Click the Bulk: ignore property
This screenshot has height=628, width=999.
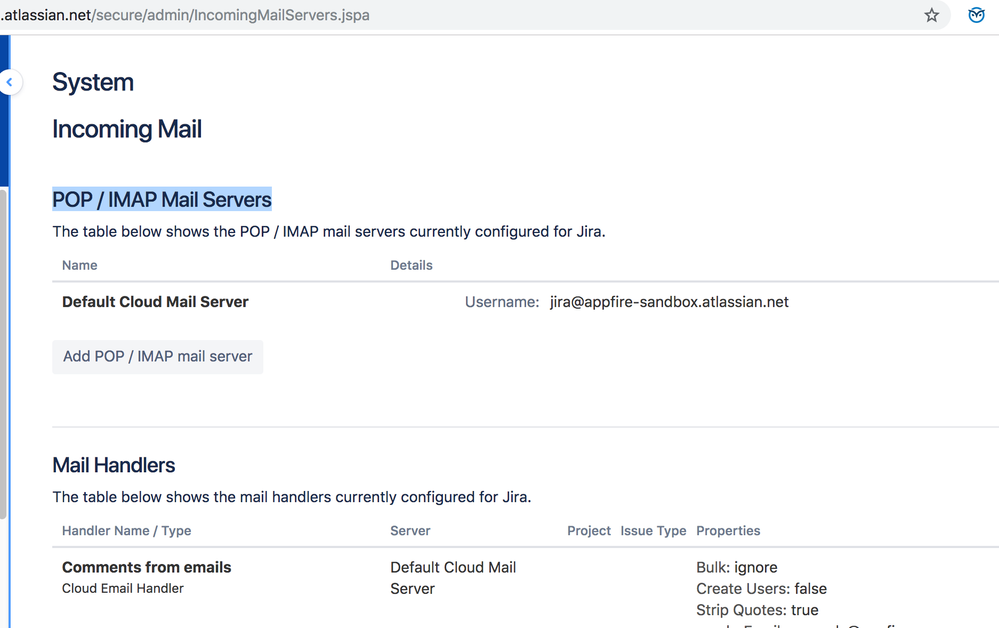737,567
